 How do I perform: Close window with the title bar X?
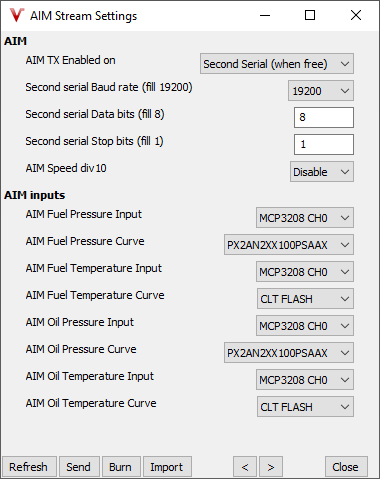[x=356, y=15]
